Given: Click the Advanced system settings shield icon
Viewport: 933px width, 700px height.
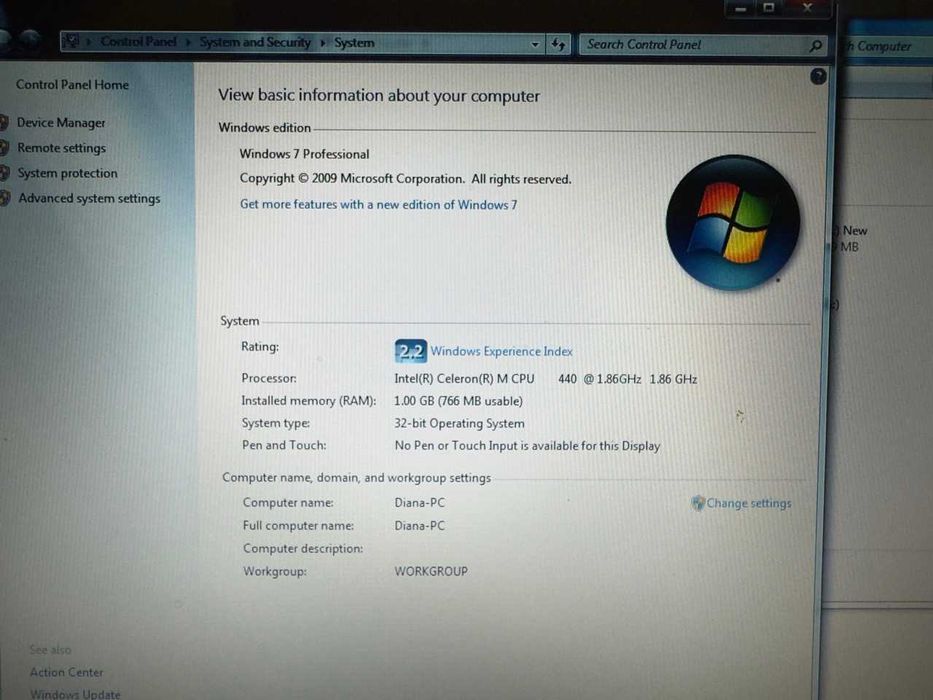Looking at the screenshot, I should pyautogui.click(x=4, y=198).
